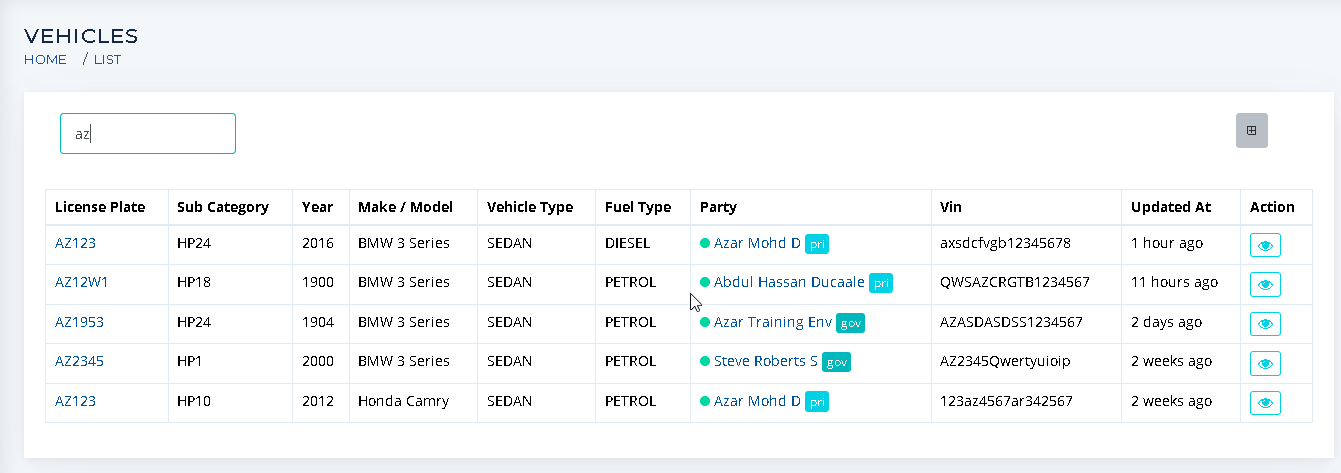Sort by the Updated At column

click(1171, 207)
